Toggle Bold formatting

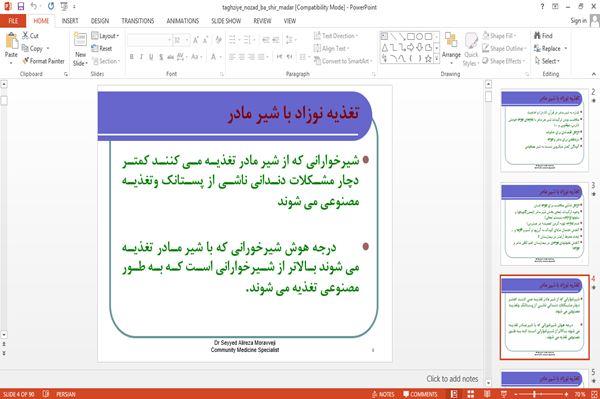(132, 57)
